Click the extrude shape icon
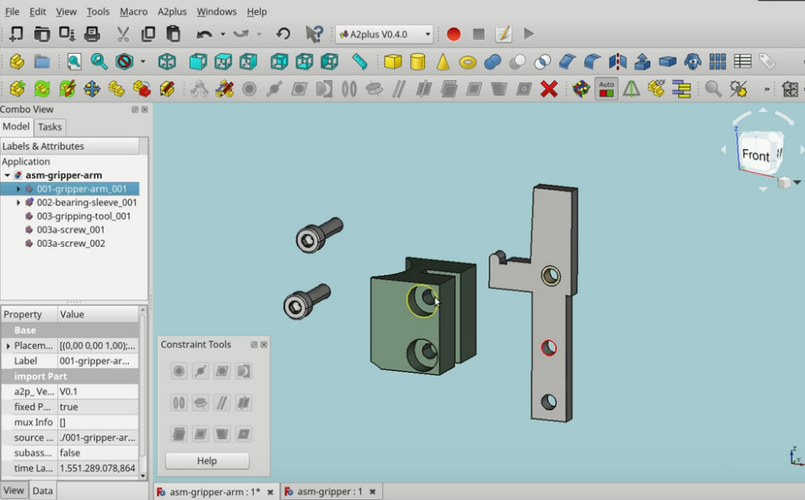 click(x=642, y=62)
